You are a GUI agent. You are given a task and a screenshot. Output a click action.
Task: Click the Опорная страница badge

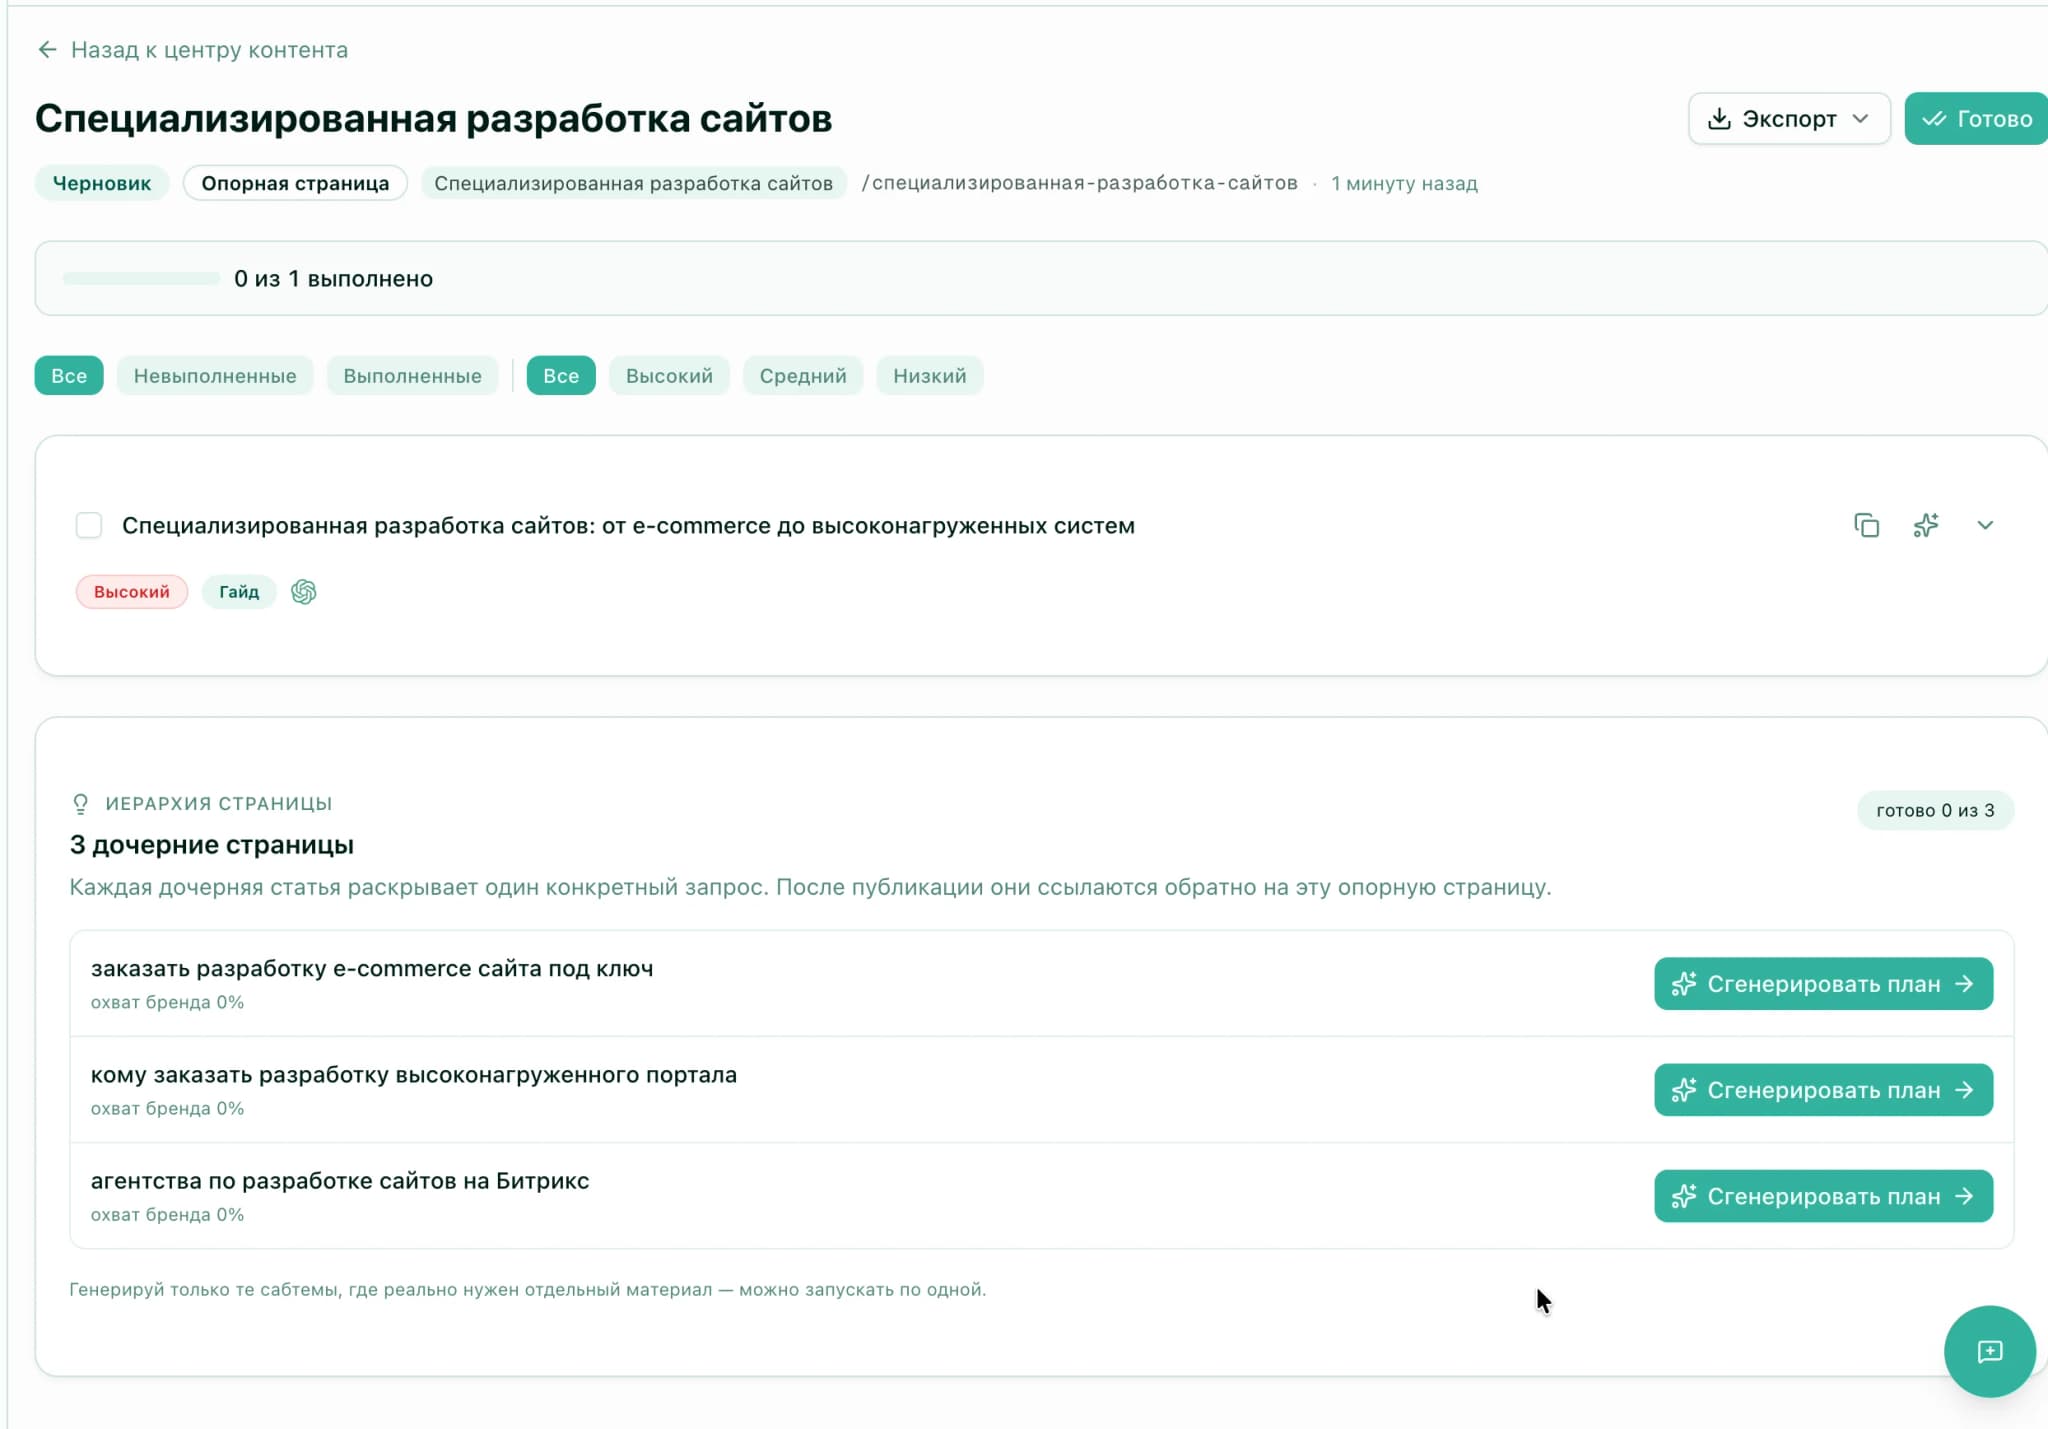click(295, 183)
